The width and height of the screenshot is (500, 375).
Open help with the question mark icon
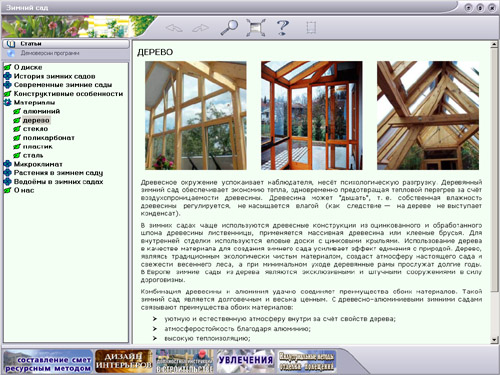(x=283, y=27)
